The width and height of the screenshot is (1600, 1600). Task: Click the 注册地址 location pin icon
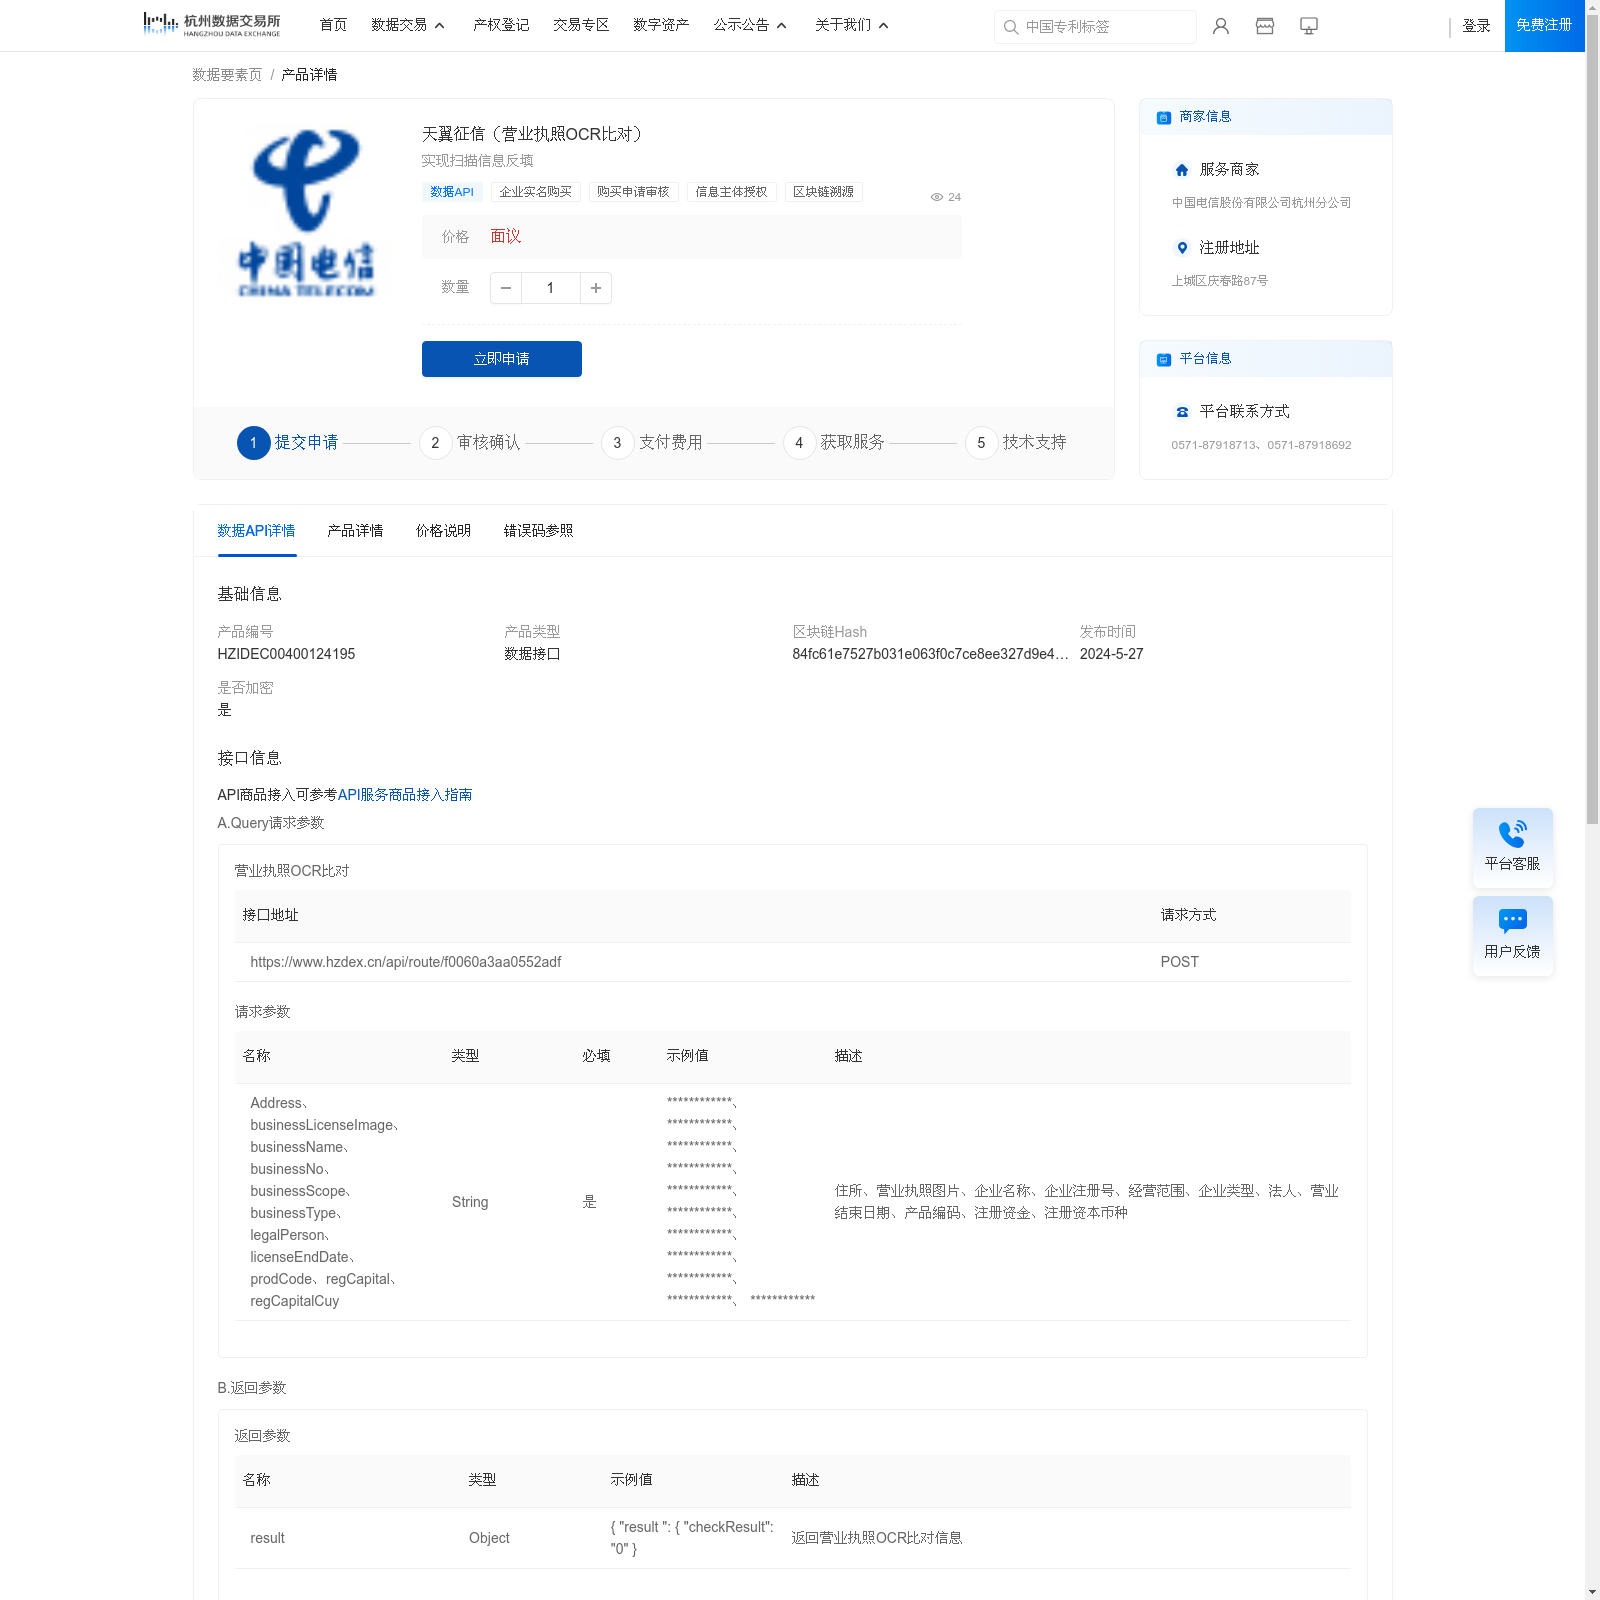(x=1182, y=248)
